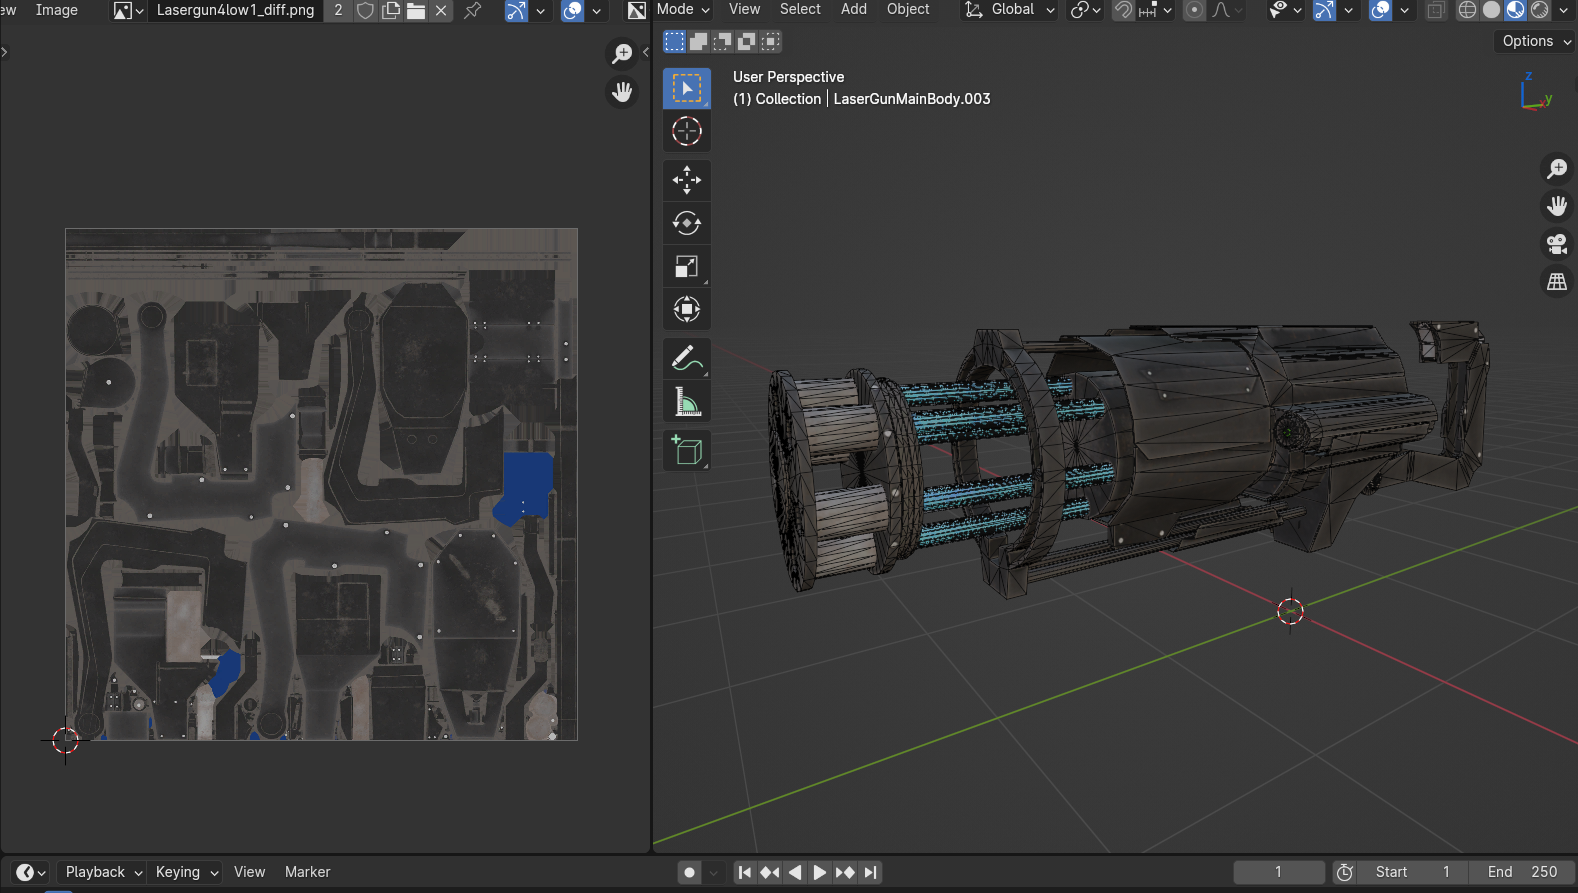1578x893 pixels.
Task: Toggle proportional editing
Action: click(x=1194, y=10)
